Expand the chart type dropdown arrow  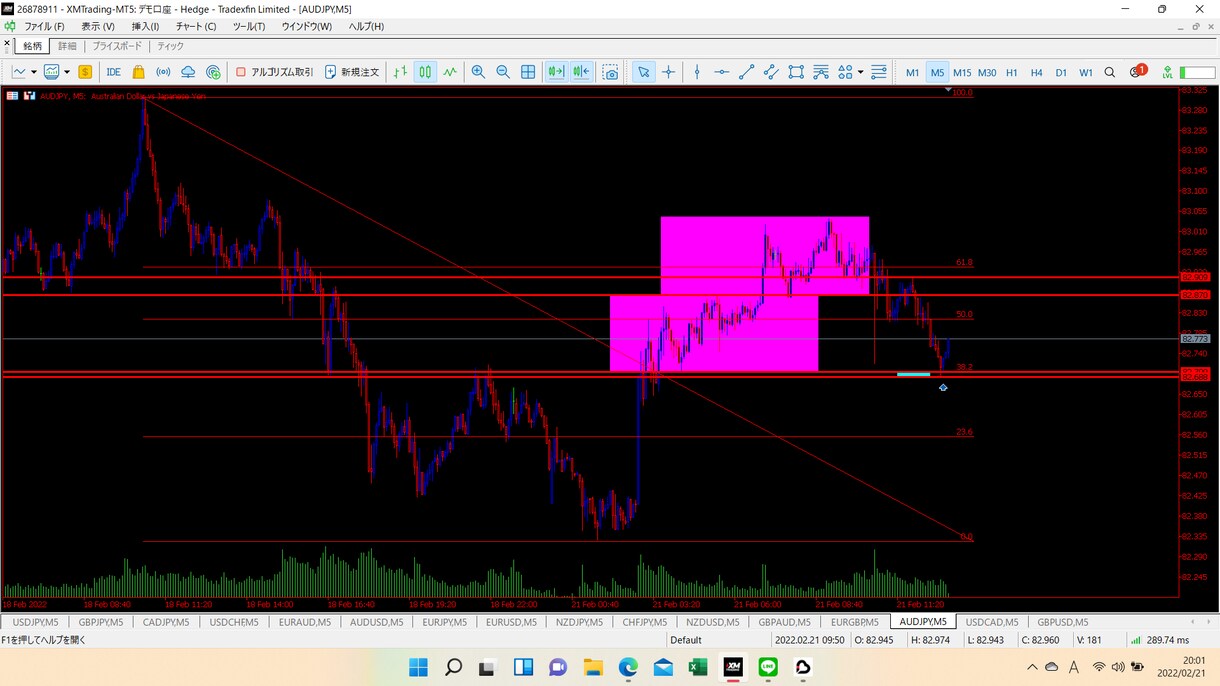click(34, 72)
